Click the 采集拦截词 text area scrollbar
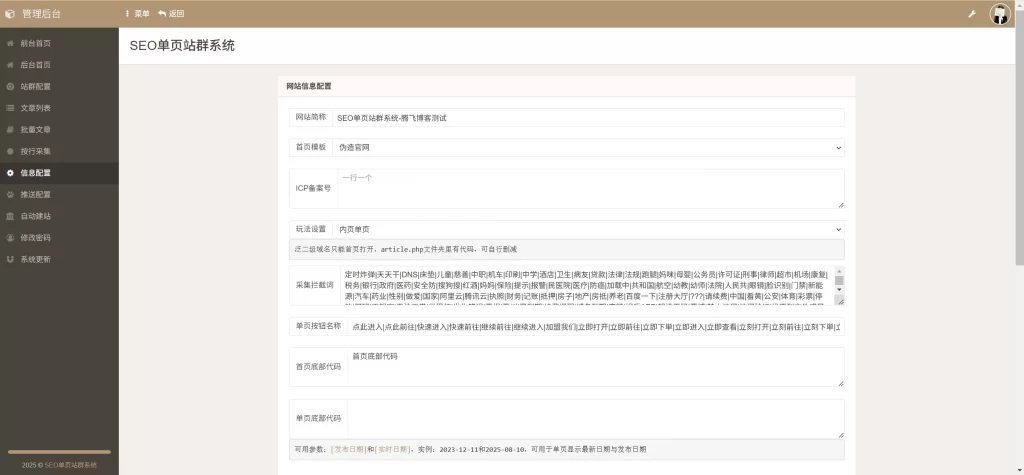The image size is (1024, 475). pos(839,281)
